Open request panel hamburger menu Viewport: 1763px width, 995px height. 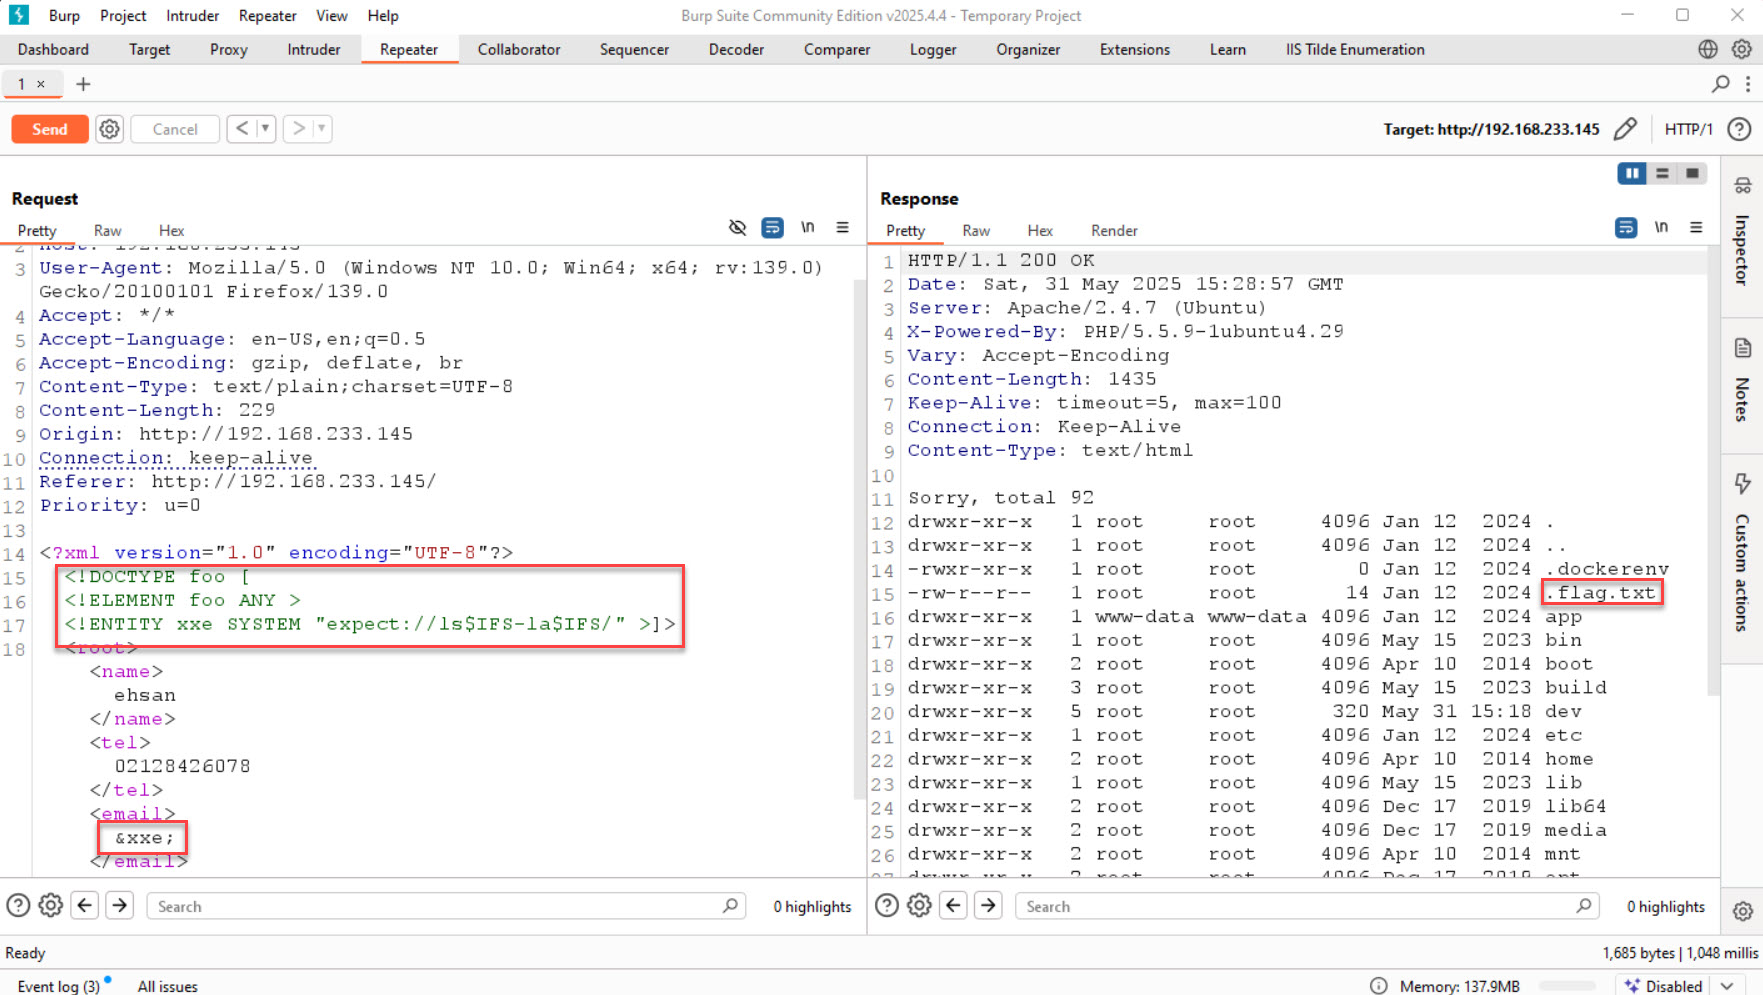click(x=842, y=228)
